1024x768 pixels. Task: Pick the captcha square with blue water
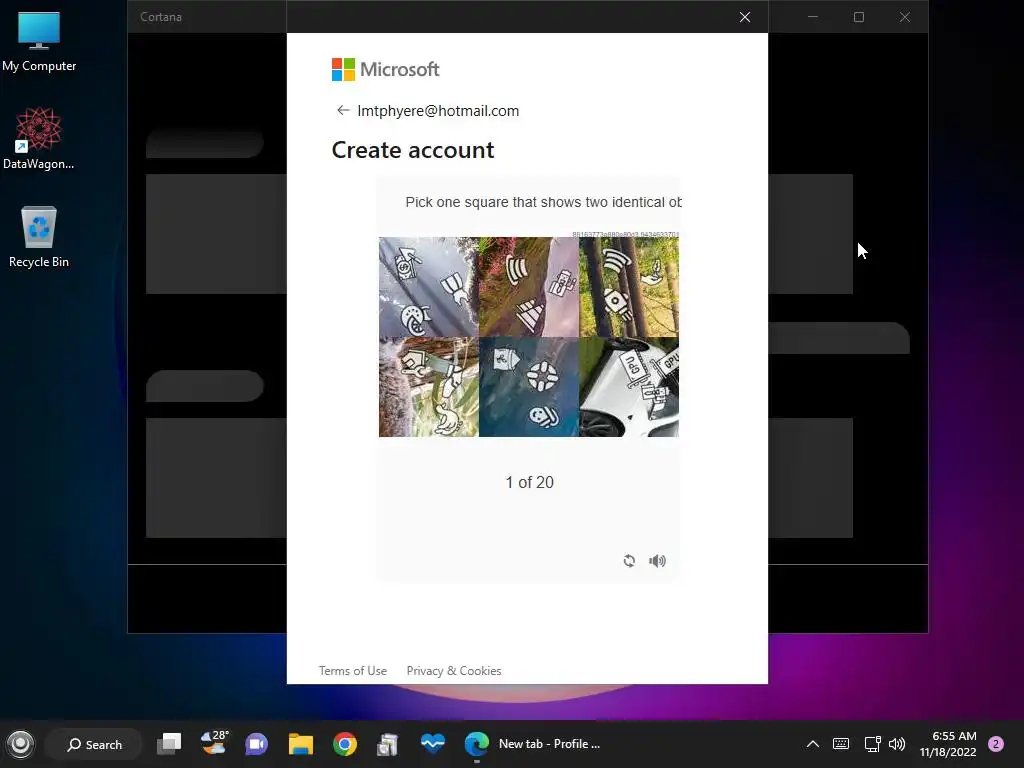coord(529,387)
